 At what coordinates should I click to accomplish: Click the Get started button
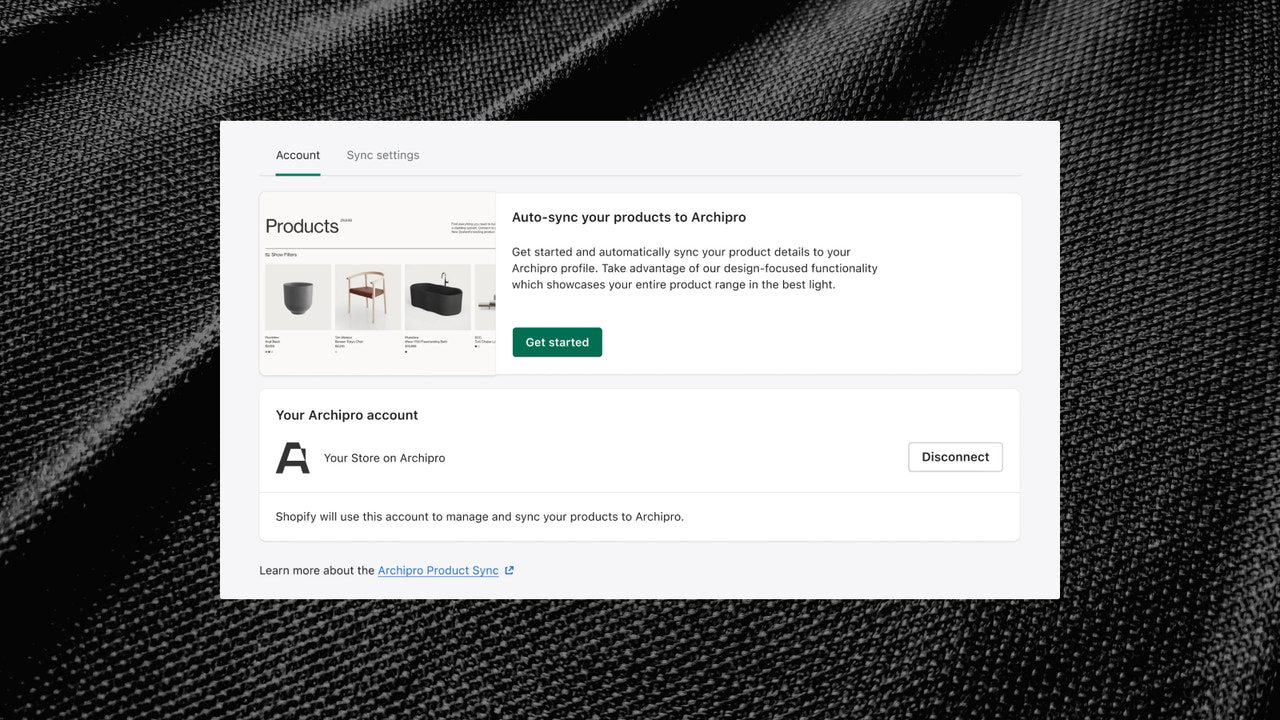click(x=557, y=342)
